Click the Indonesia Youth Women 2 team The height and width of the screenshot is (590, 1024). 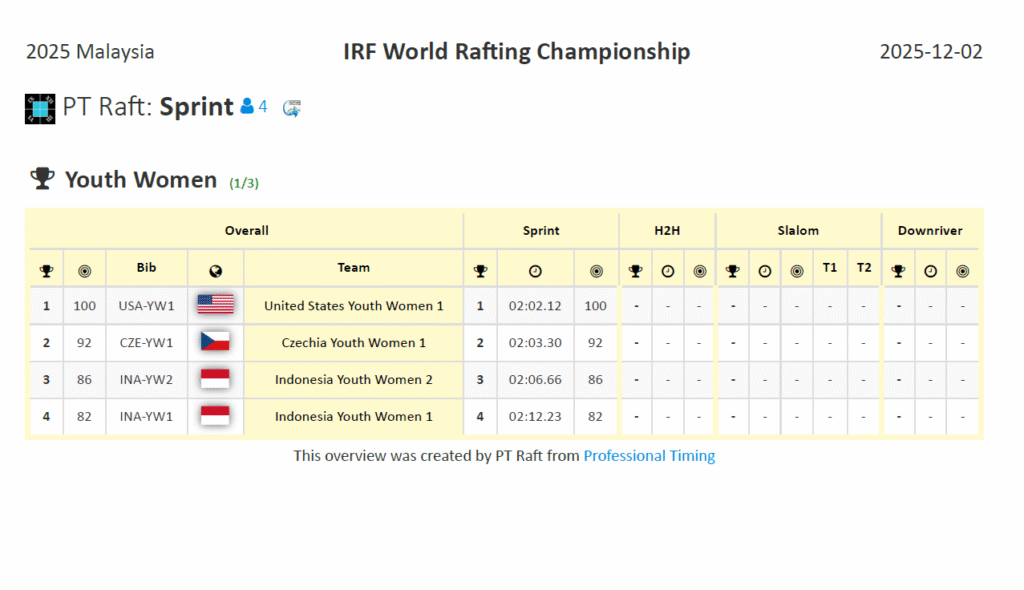pos(353,380)
